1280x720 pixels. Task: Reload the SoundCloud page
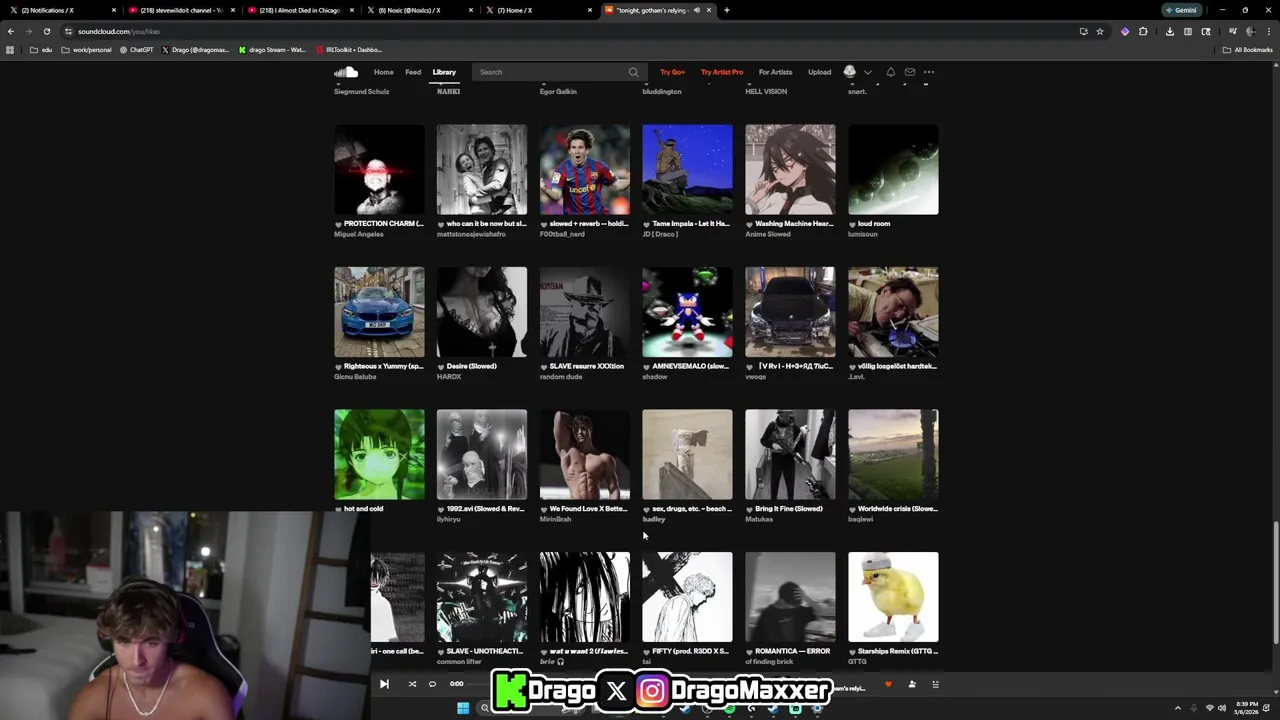point(46,31)
